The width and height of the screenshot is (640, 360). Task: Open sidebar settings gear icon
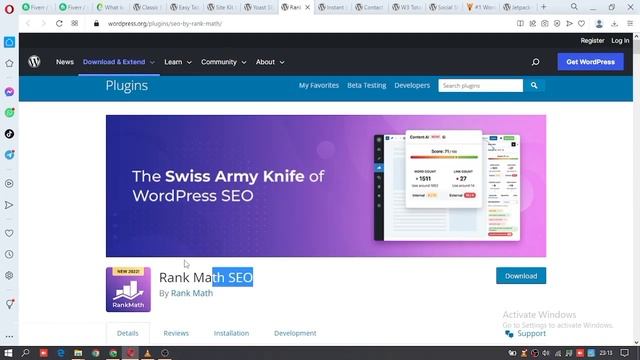[x=9, y=276]
